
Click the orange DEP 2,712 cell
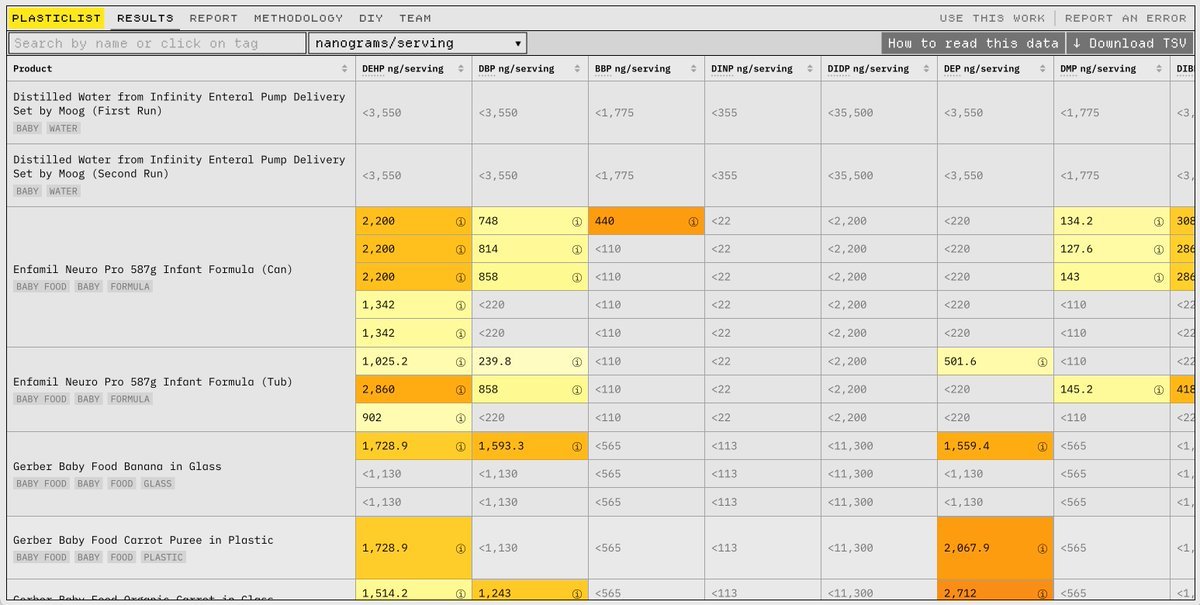coord(994,593)
